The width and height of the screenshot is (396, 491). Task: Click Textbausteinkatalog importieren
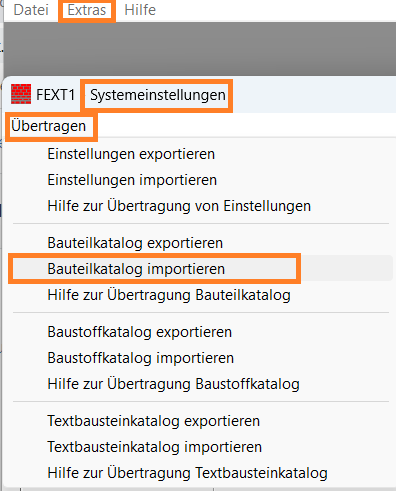tap(154, 447)
